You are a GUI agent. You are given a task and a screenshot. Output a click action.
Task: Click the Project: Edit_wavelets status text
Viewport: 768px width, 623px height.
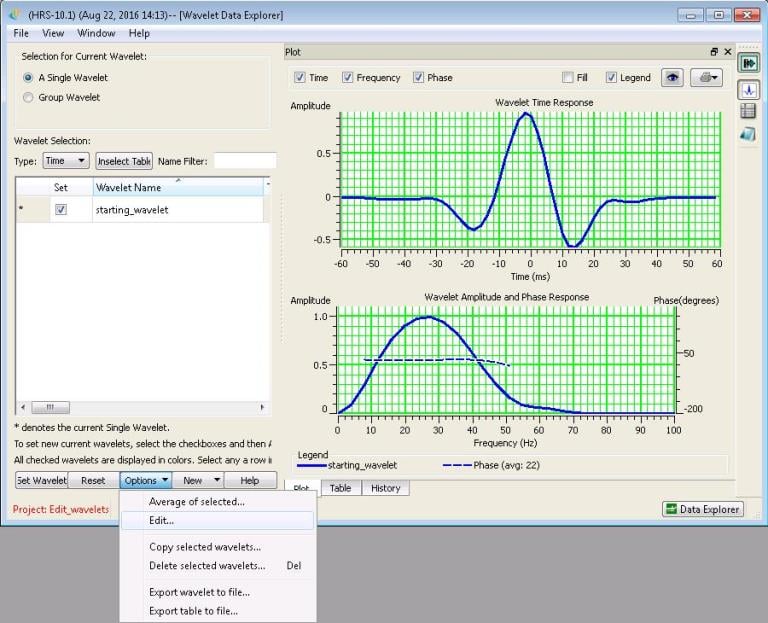[x=61, y=509]
